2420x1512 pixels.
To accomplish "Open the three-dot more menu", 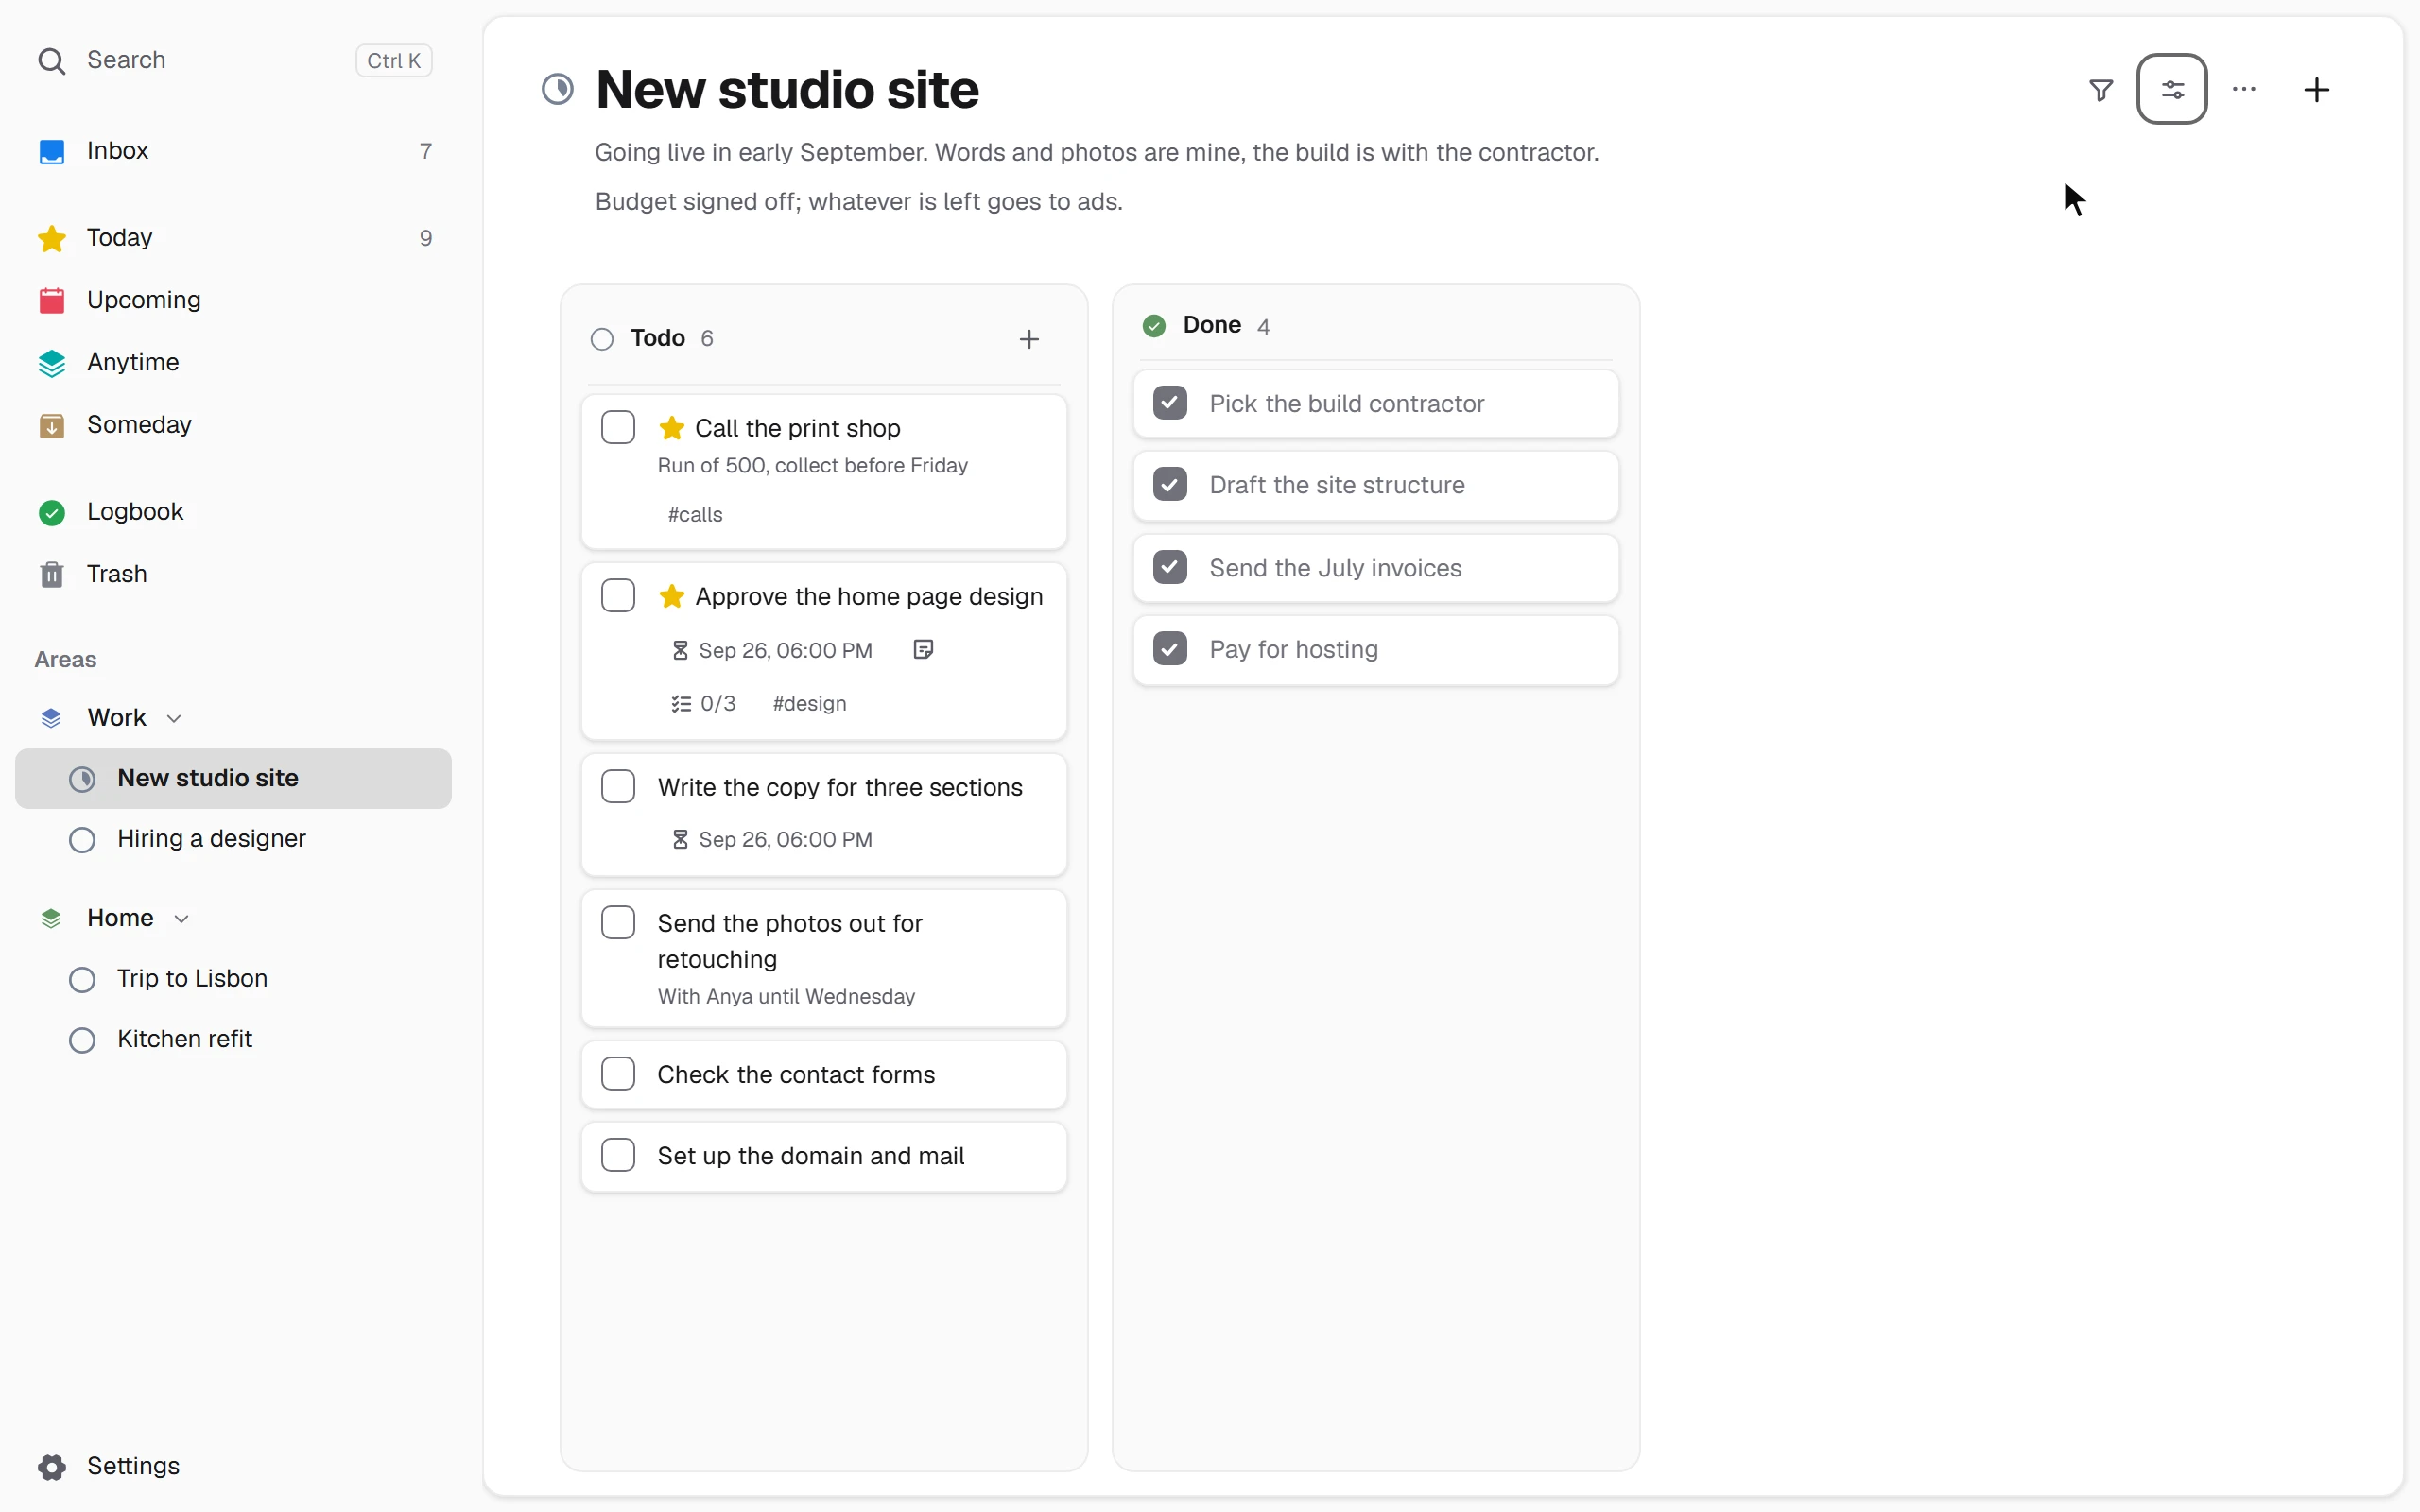I will pyautogui.click(x=2244, y=90).
